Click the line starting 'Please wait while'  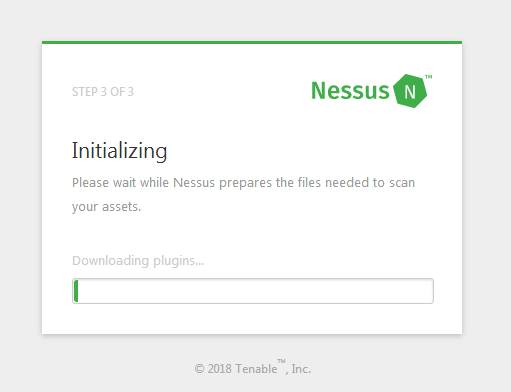[243, 183]
